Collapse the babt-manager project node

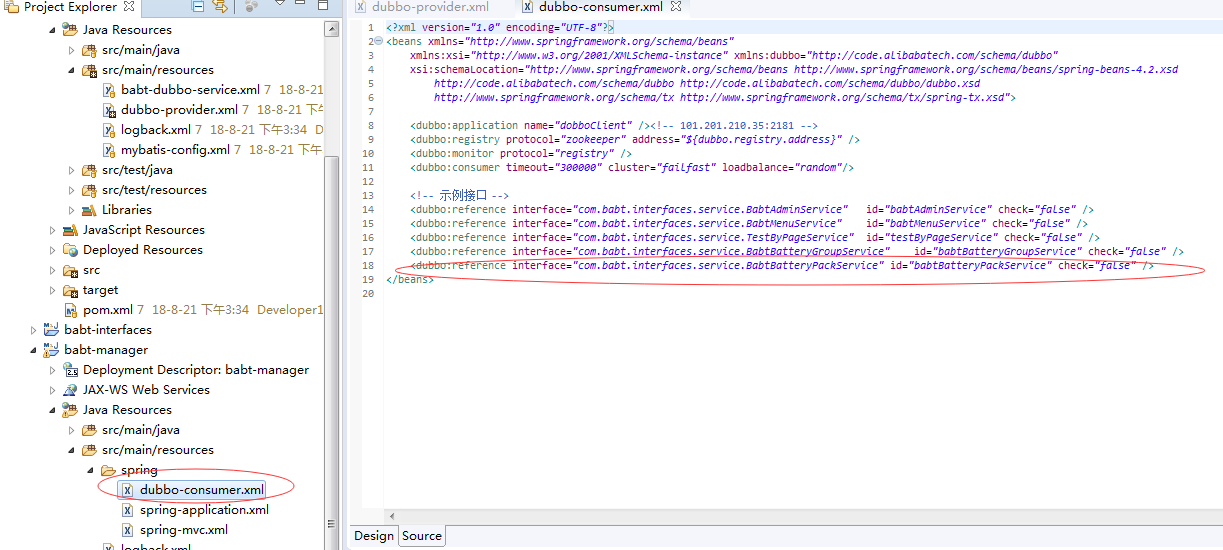[34, 350]
